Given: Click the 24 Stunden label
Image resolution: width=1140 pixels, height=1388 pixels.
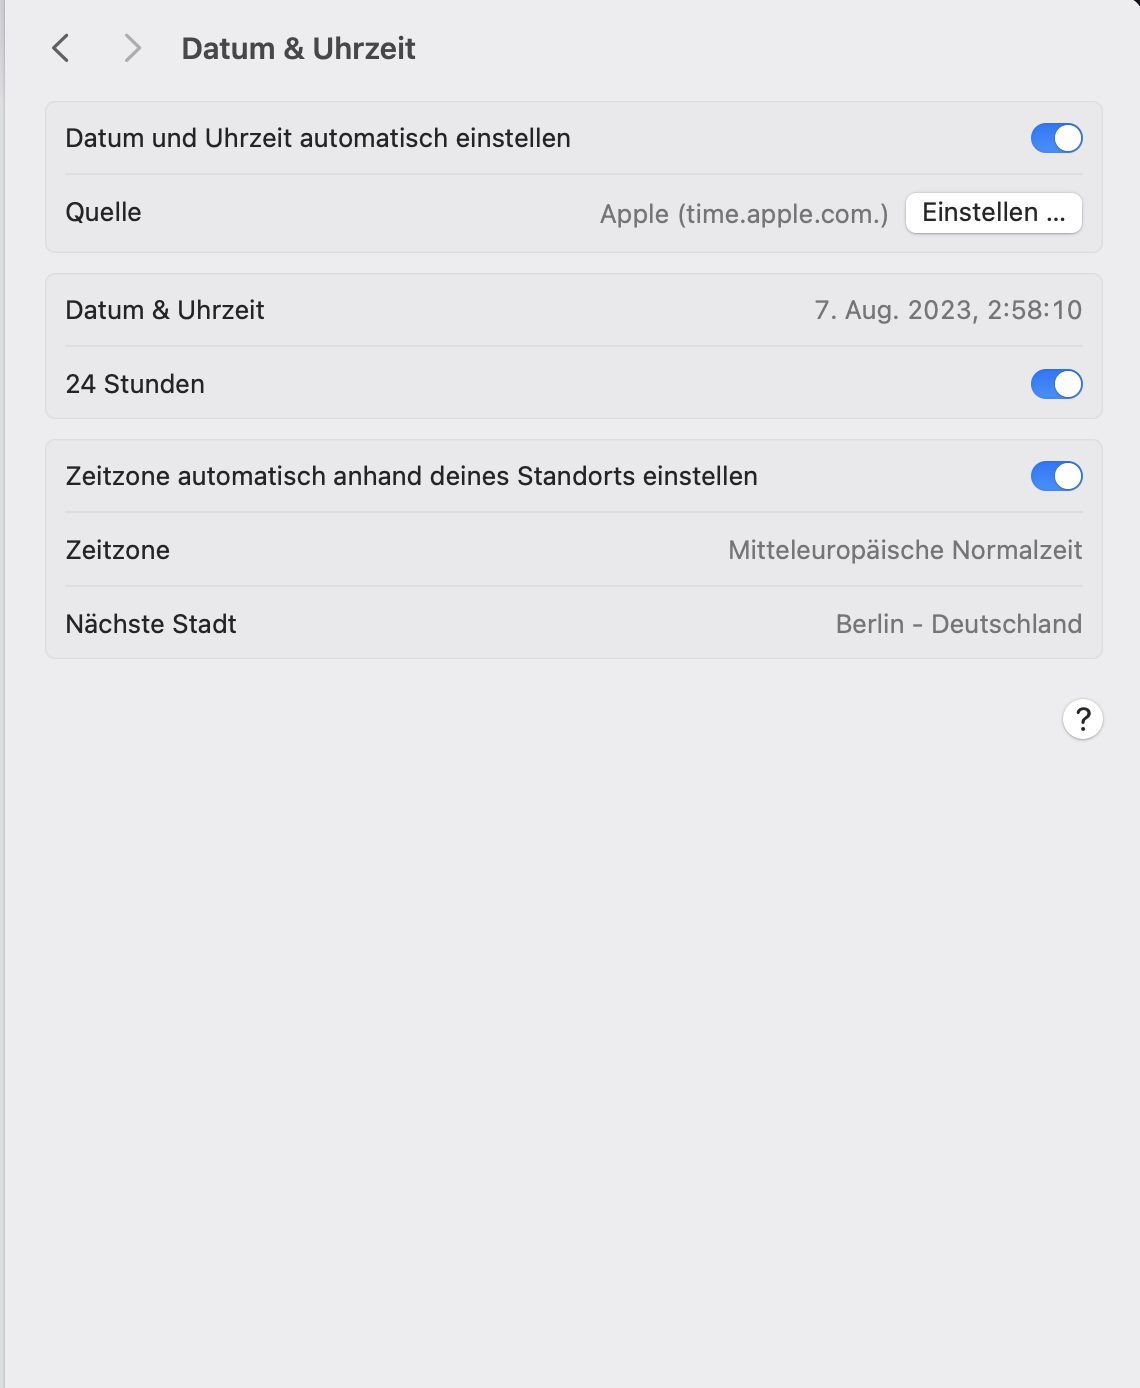Looking at the screenshot, I should 135,384.
